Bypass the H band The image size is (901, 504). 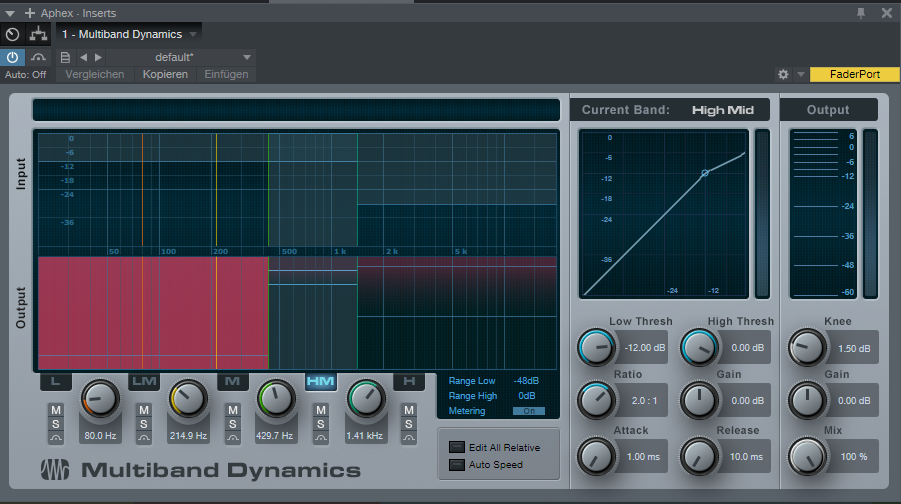(409, 437)
